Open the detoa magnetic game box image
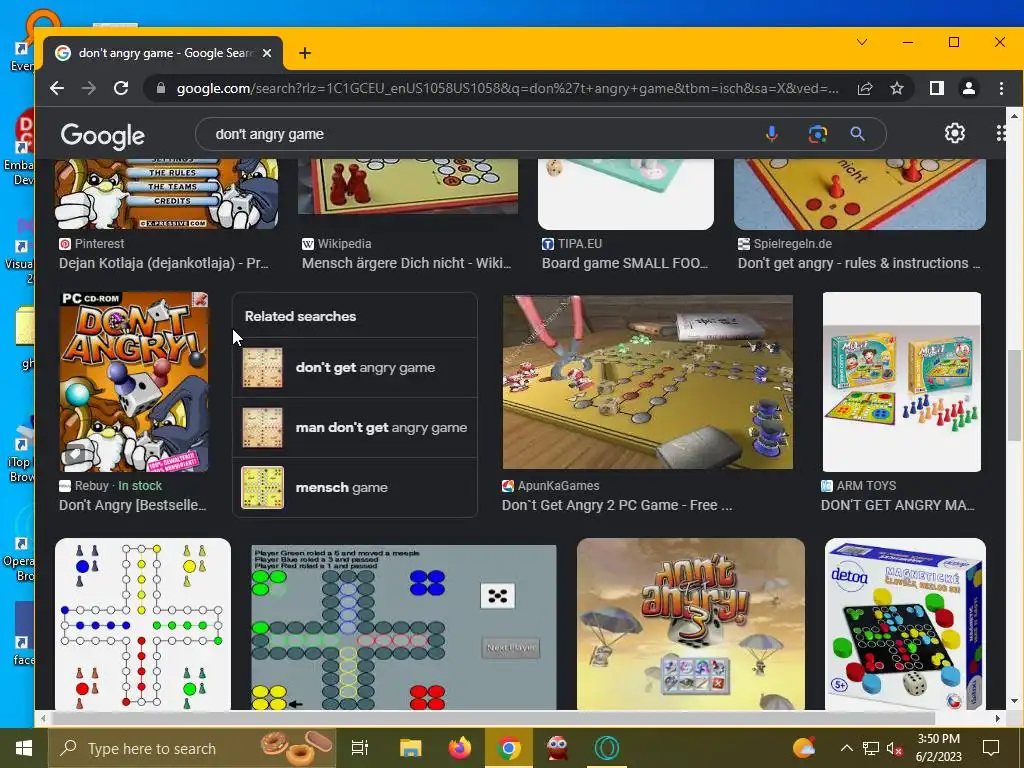This screenshot has width=1024, height=768. tap(905, 624)
